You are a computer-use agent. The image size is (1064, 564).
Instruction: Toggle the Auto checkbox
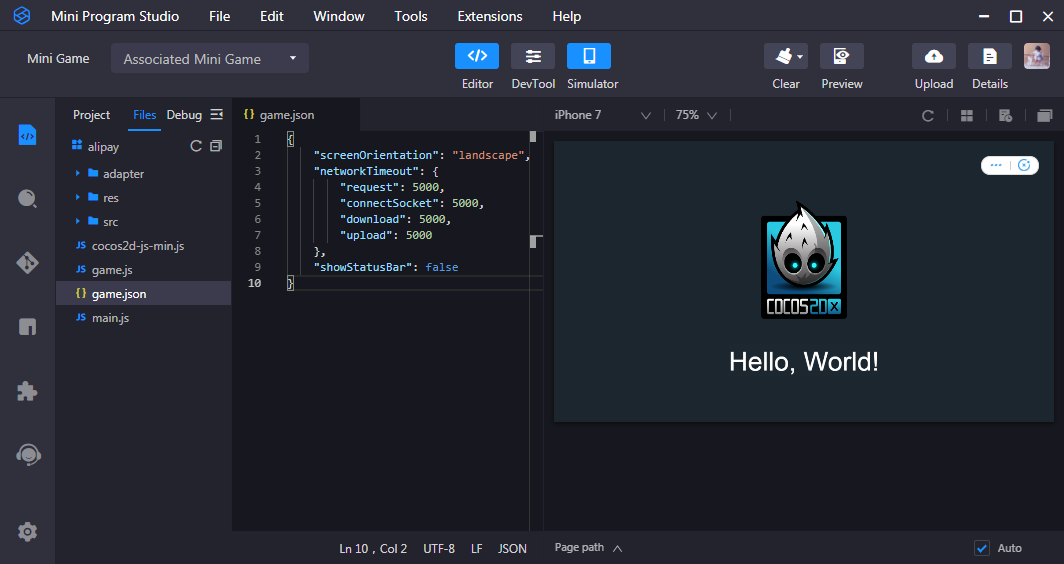981,548
